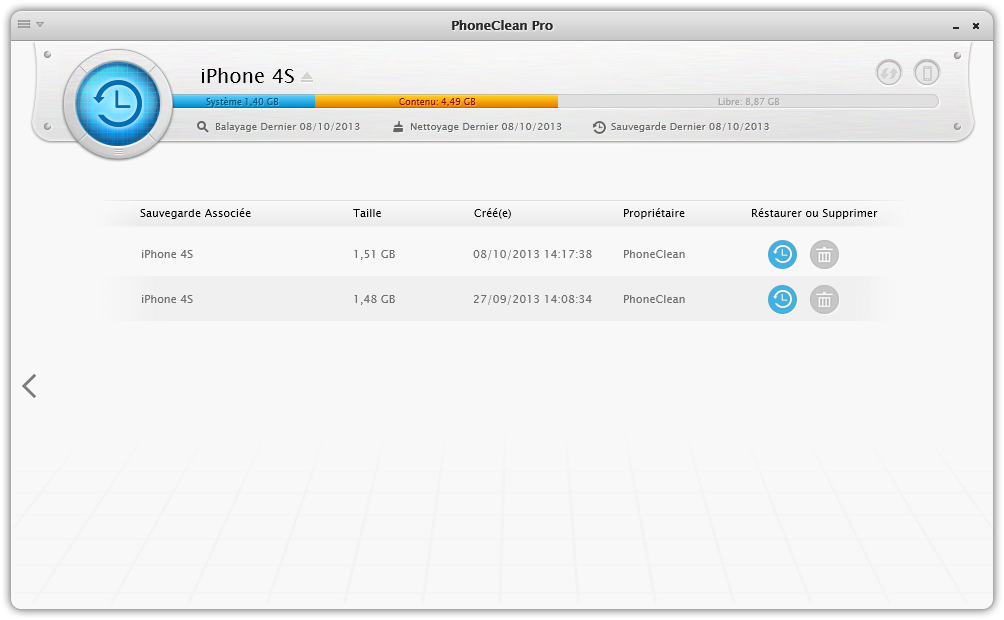Click the Taille column header
This screenshot has width=1004, height=620.
tap(367, 213)
